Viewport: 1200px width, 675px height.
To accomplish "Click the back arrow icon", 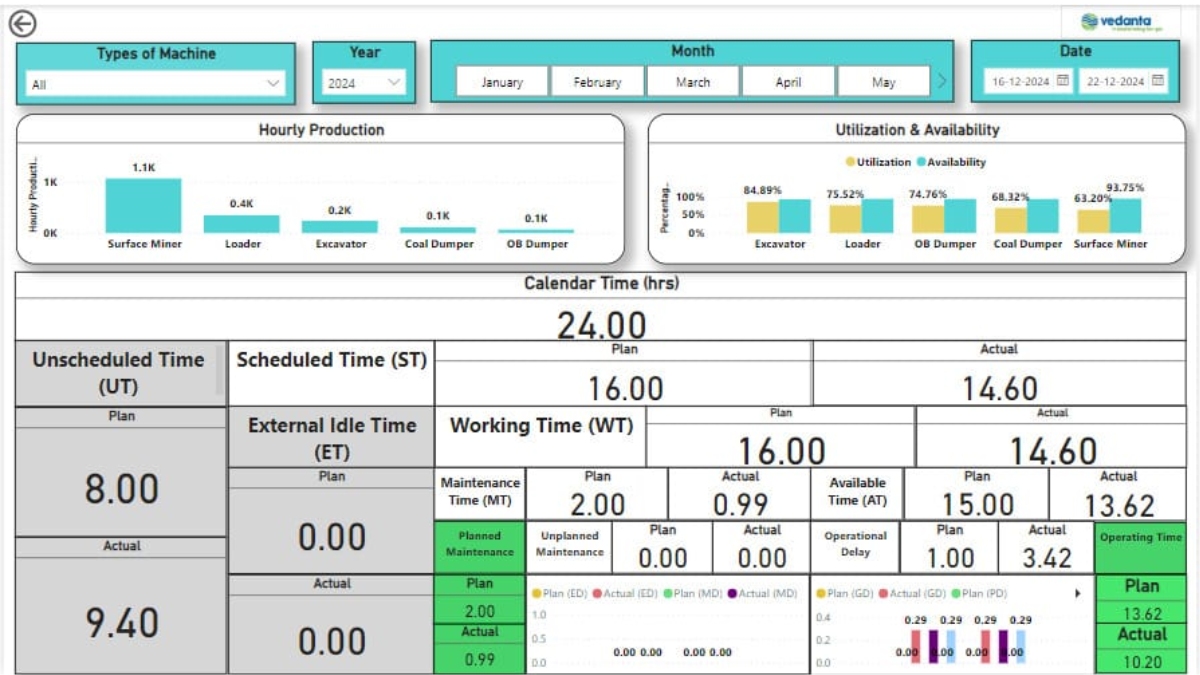I will tap(22, 24).
